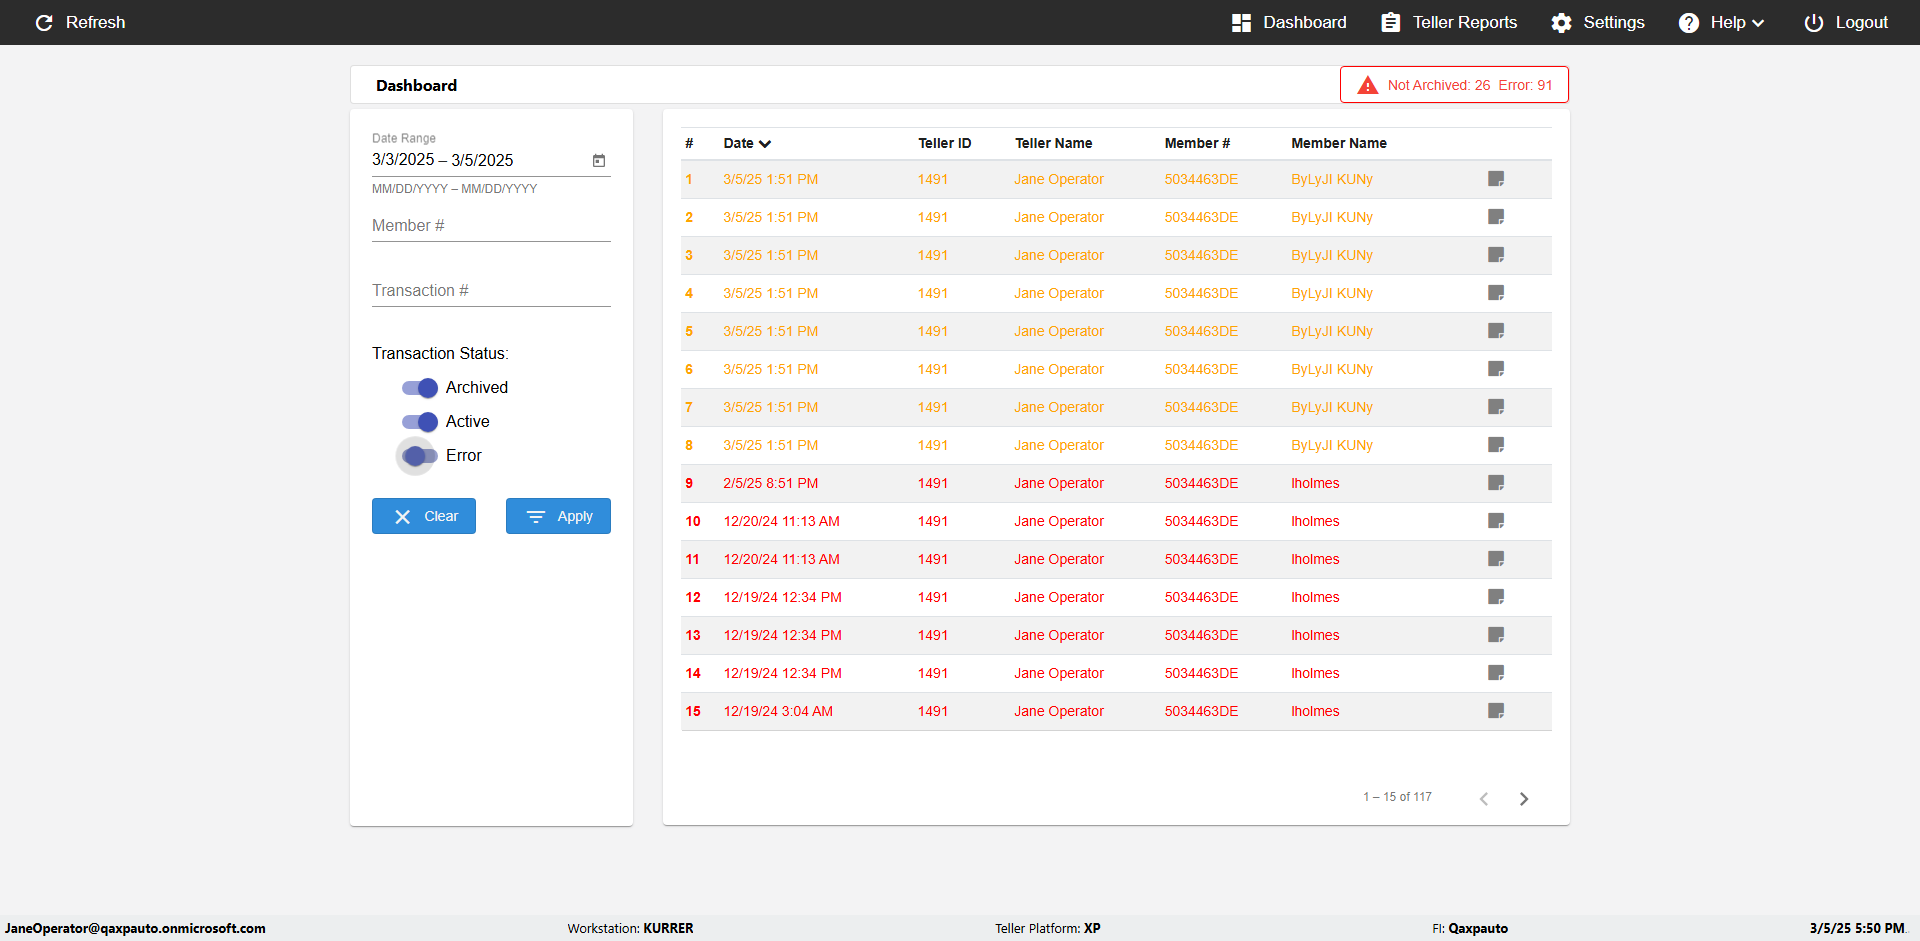Click the Member # input field
Viewport: 1920px width, 941px height.
click(x=490, y=226)
